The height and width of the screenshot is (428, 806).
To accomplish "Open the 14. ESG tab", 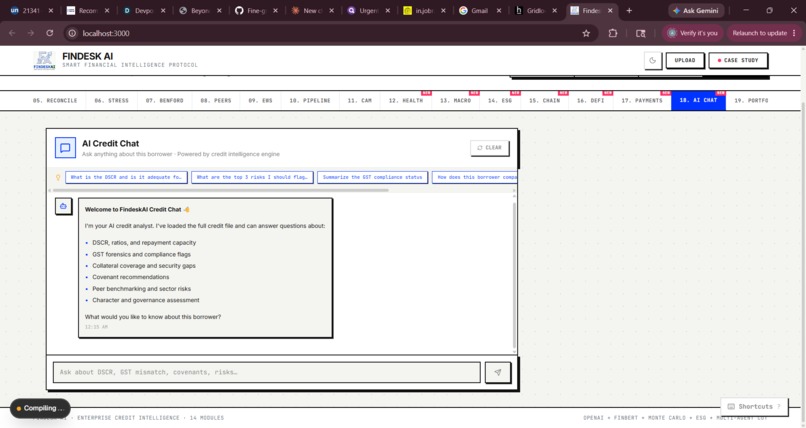I will (x=500, y=101).
